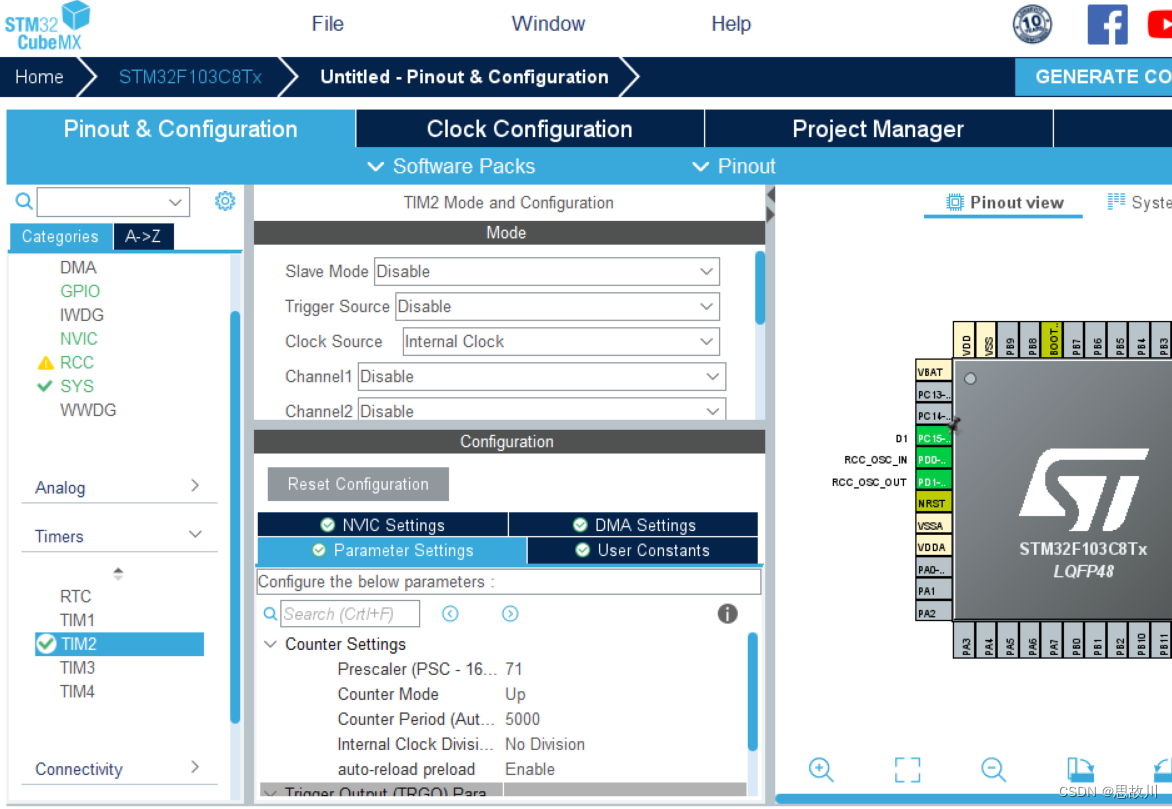Screen dimensions: 1172x809
Task: Open the File menu
Action: 327,24
